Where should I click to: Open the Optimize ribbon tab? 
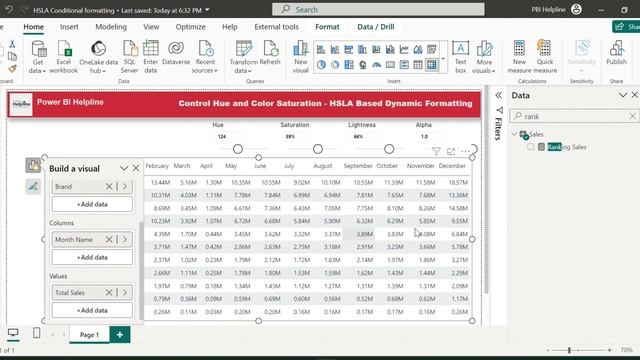[x=191, y=27]
